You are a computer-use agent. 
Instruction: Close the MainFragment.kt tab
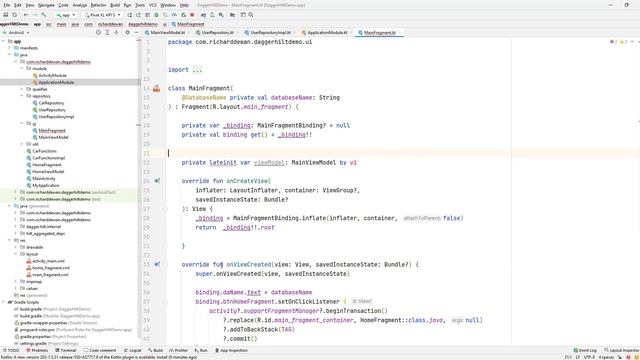(x=399, y=32)
